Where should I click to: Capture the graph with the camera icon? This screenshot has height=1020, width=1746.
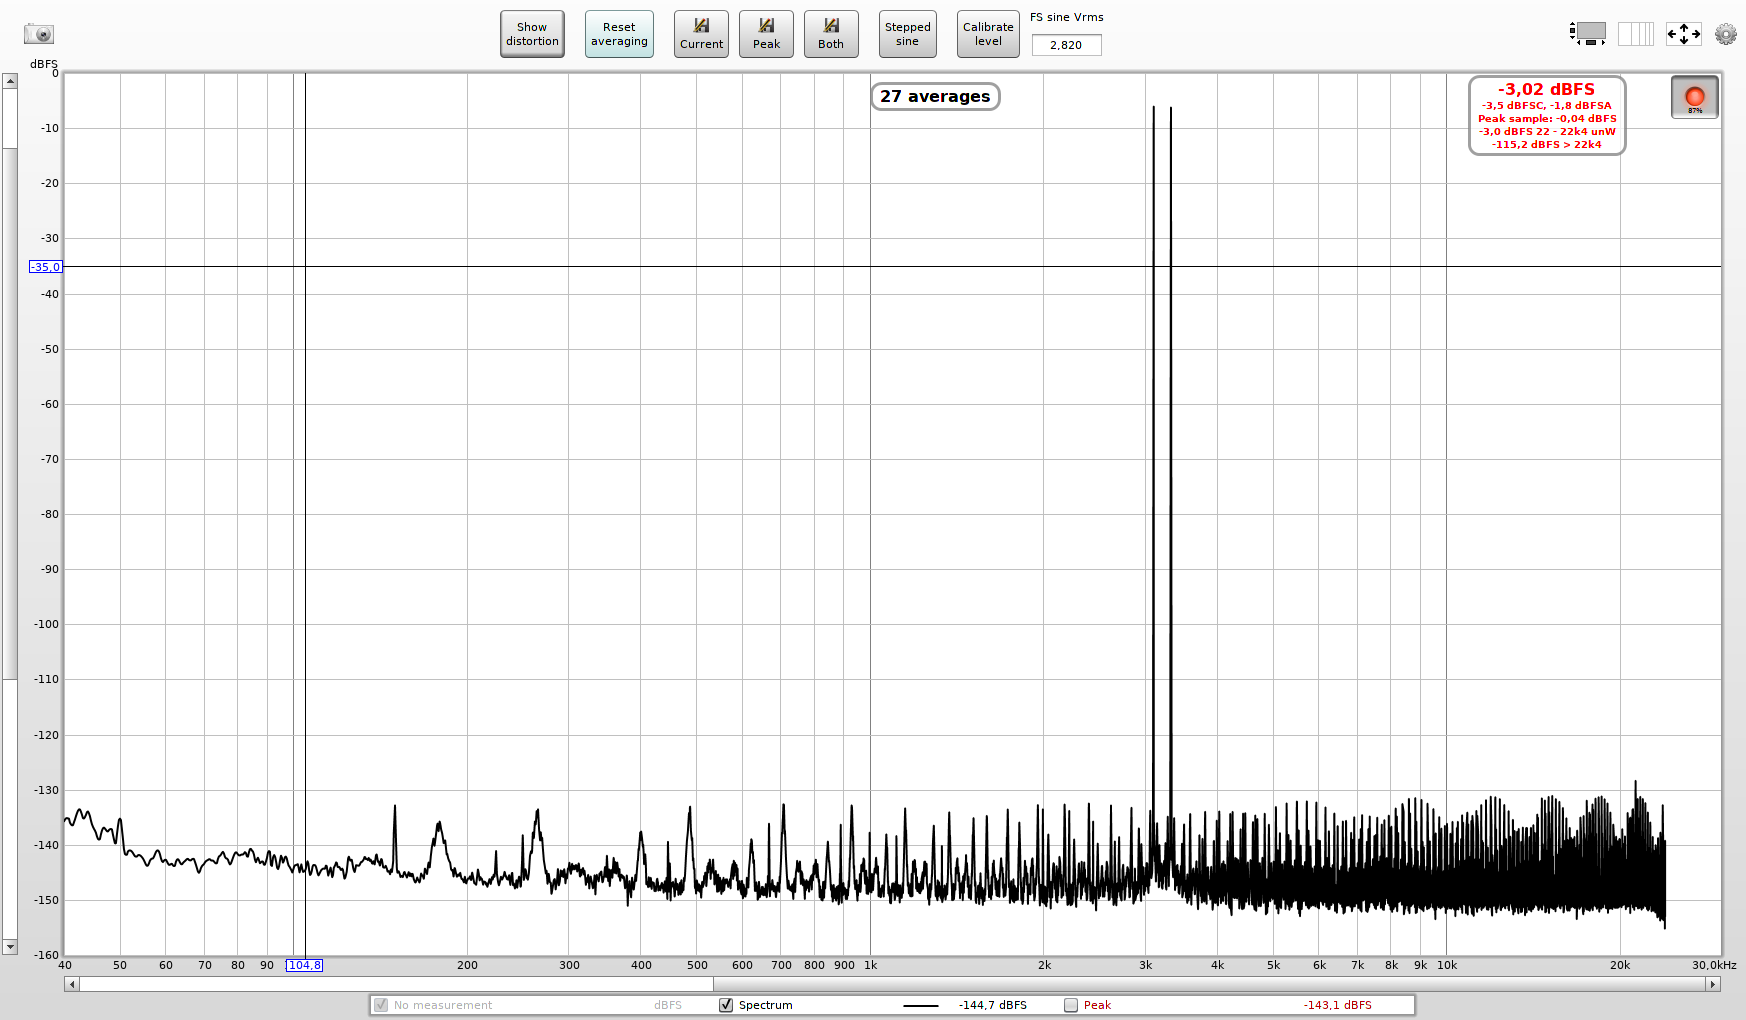pos(39,34)
